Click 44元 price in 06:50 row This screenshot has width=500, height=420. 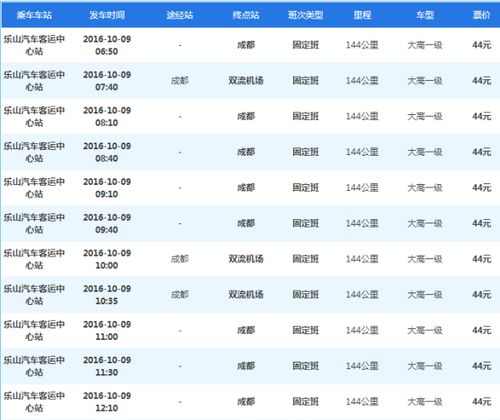click(482, 45)
